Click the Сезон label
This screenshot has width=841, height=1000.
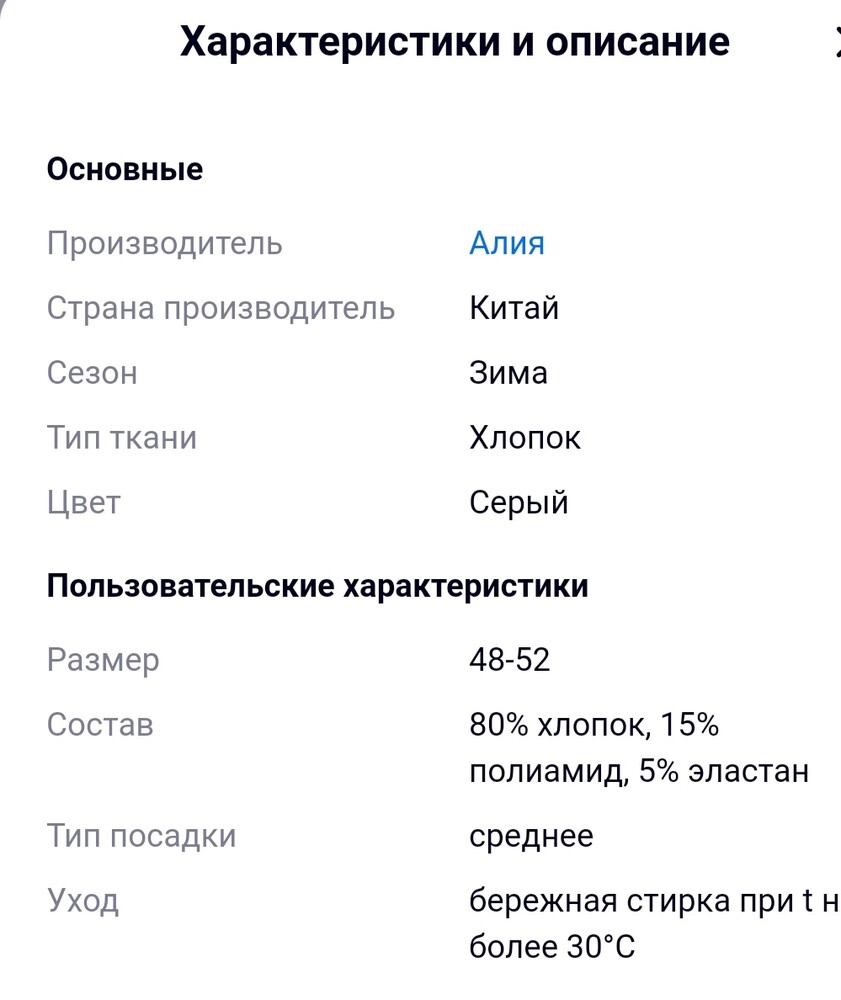pyautogui.click(x=92, y=373)
